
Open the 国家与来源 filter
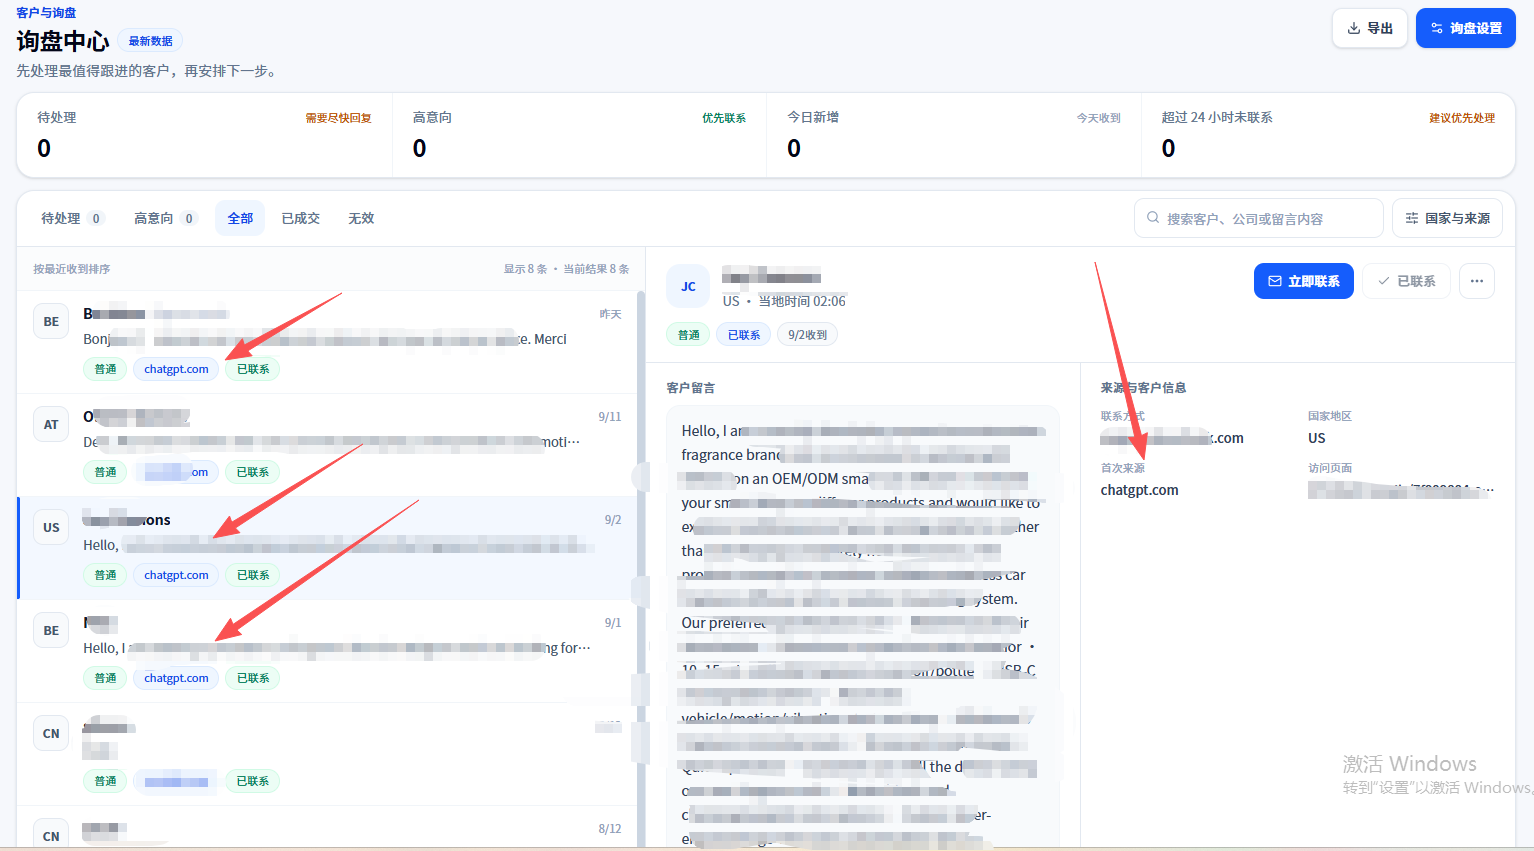click(1447, 218)
